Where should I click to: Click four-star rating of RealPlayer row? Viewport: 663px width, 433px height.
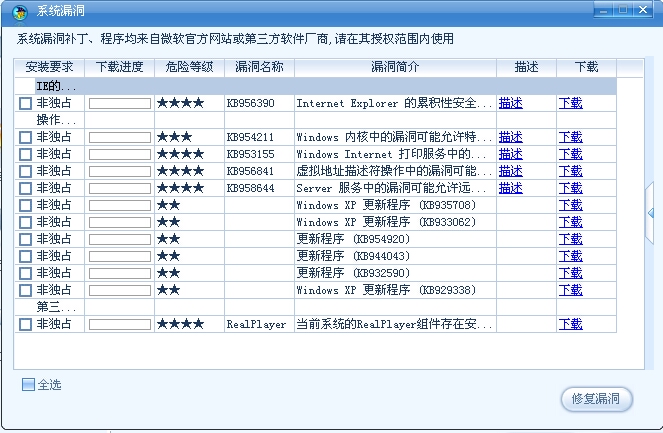[x=181, y=324]
